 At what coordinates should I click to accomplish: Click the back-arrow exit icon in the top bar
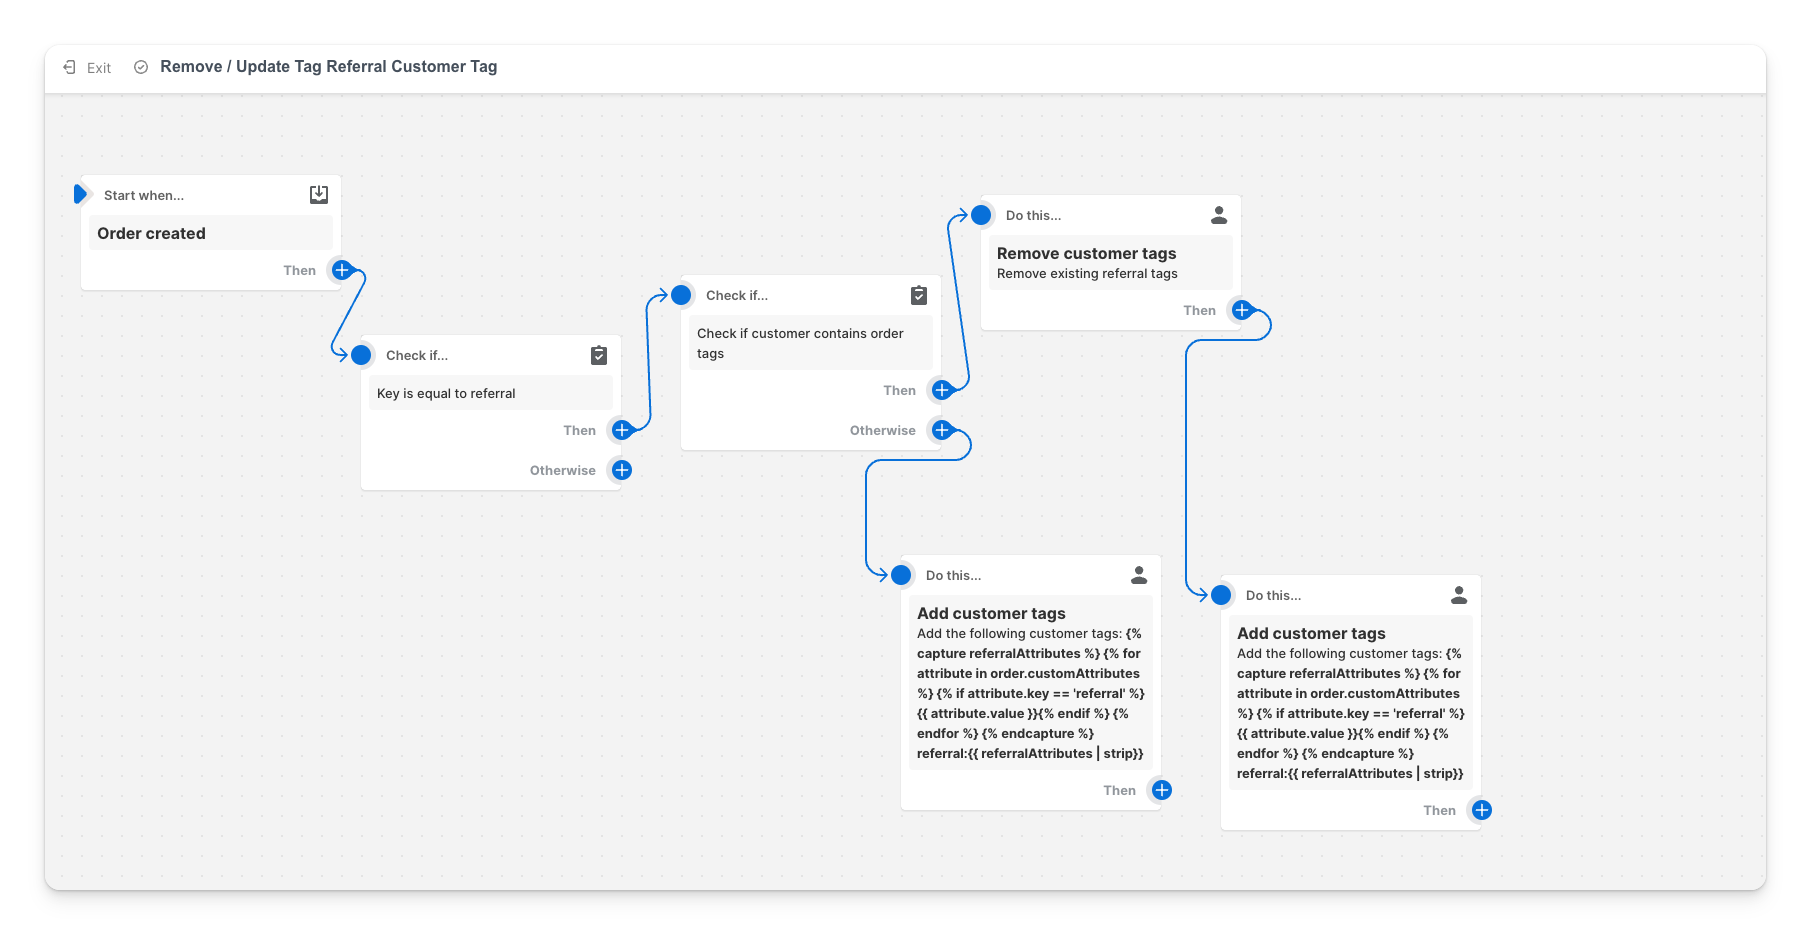69,67
